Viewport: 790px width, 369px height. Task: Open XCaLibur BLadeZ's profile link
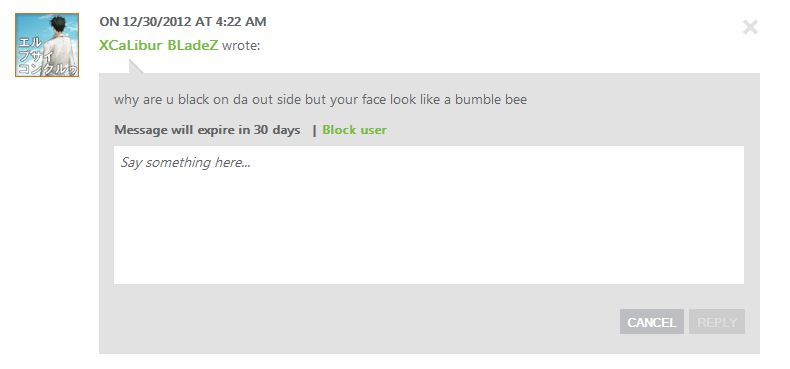159,45
